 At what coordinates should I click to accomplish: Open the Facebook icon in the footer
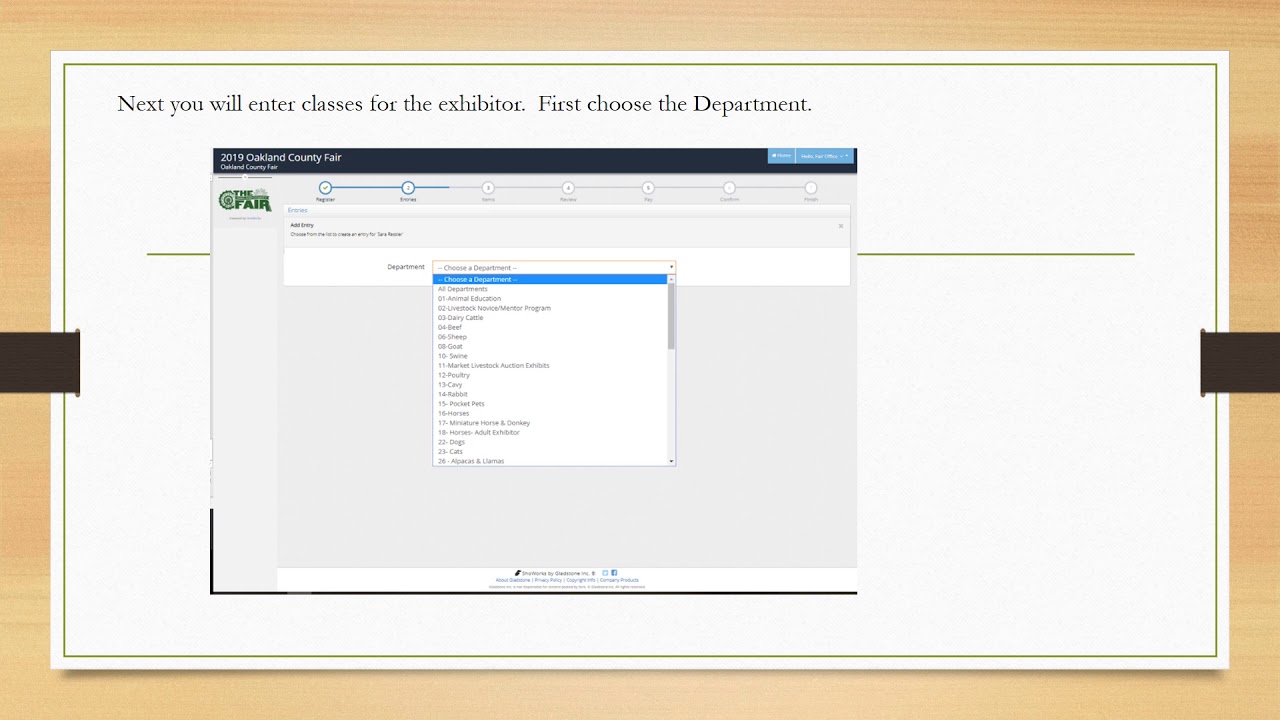pos(614,573)
